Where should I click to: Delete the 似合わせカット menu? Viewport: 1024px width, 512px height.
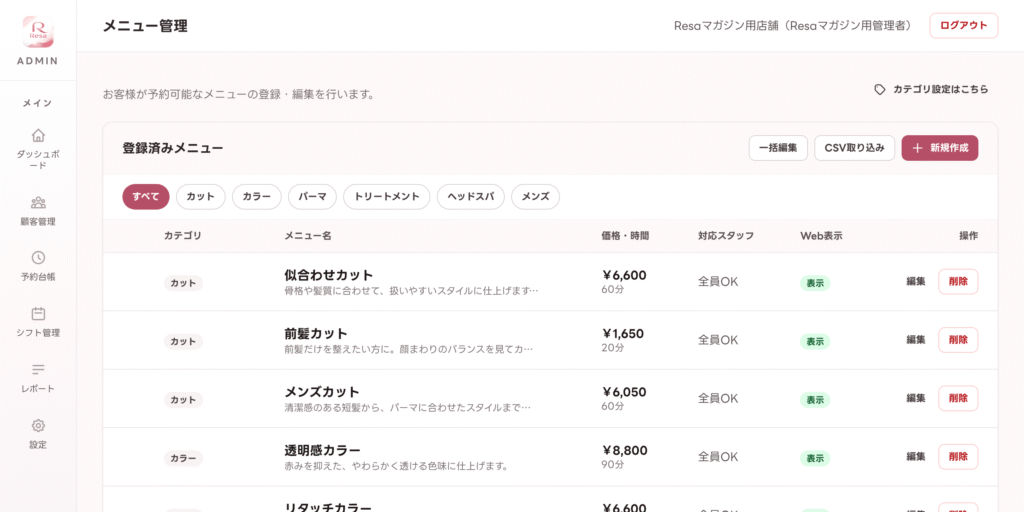(958, 281)
